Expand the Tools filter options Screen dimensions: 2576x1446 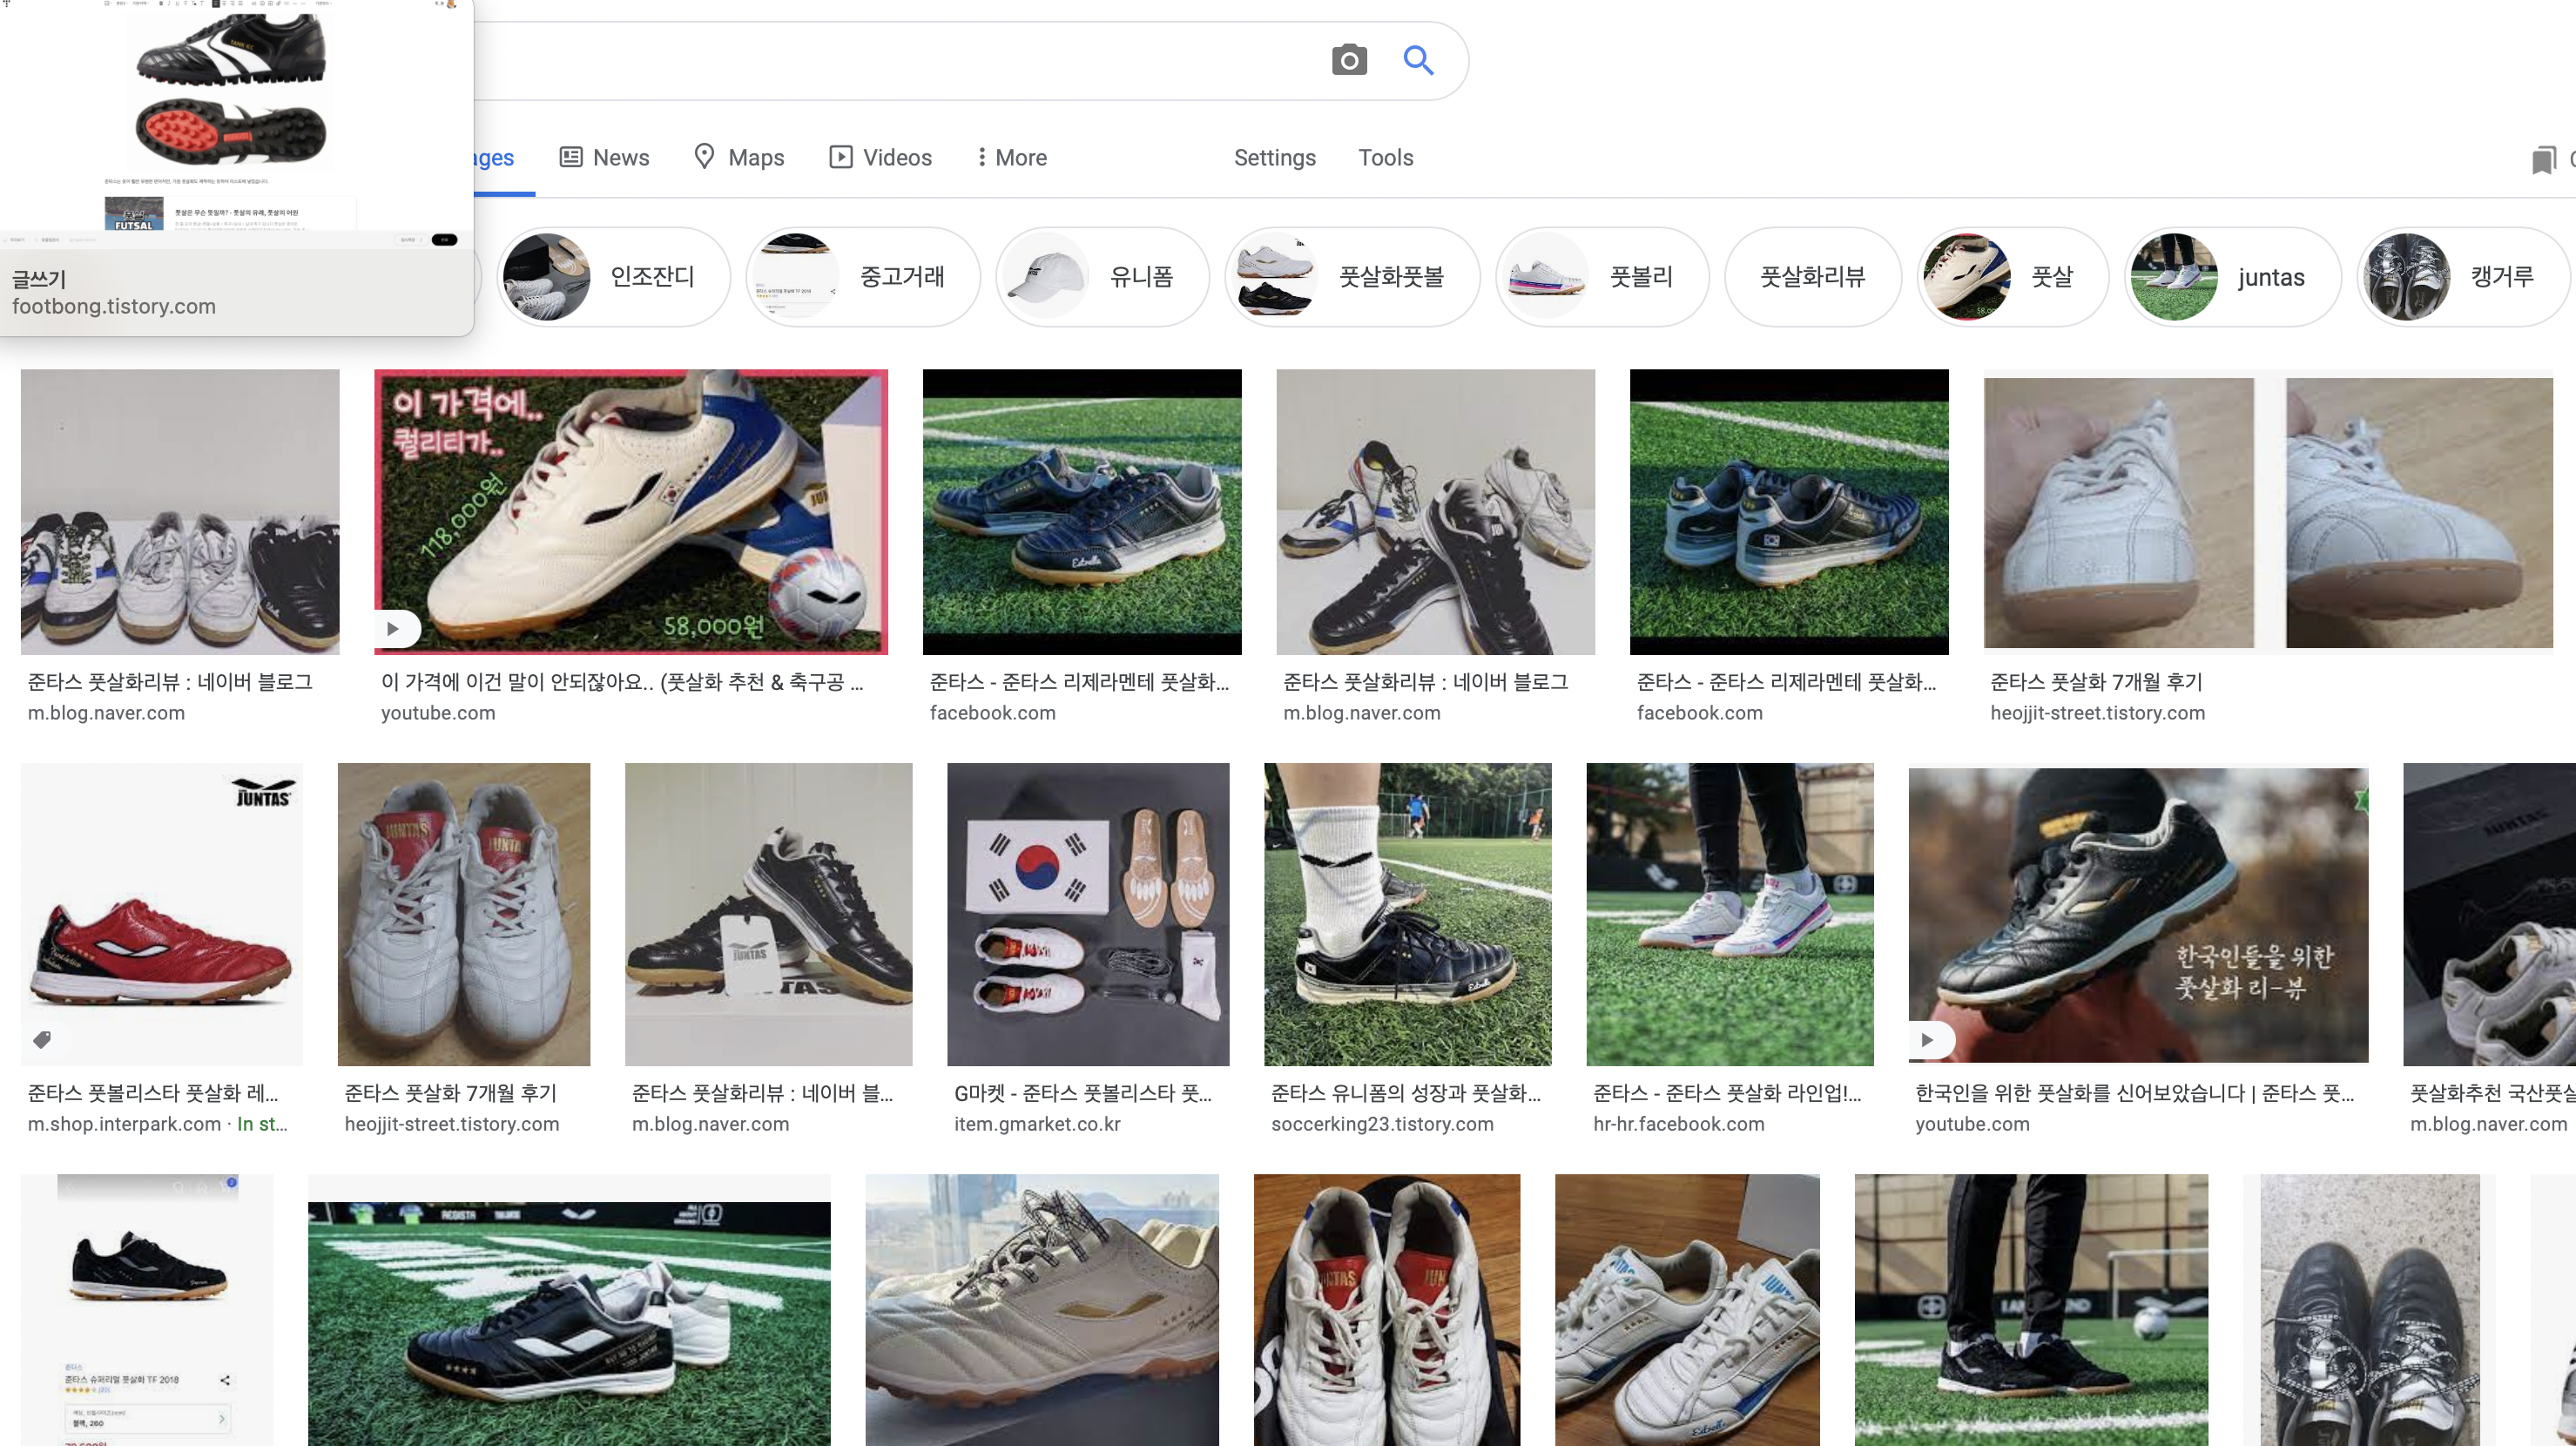click(1385, 158)
